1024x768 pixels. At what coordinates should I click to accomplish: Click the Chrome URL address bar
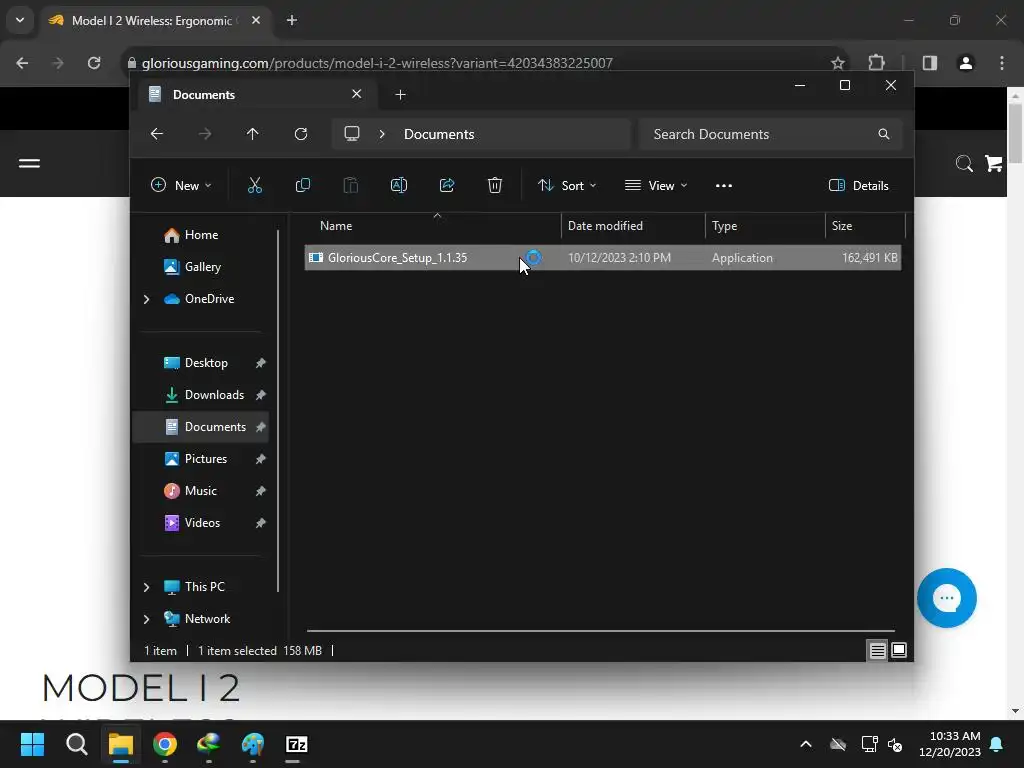483,63
